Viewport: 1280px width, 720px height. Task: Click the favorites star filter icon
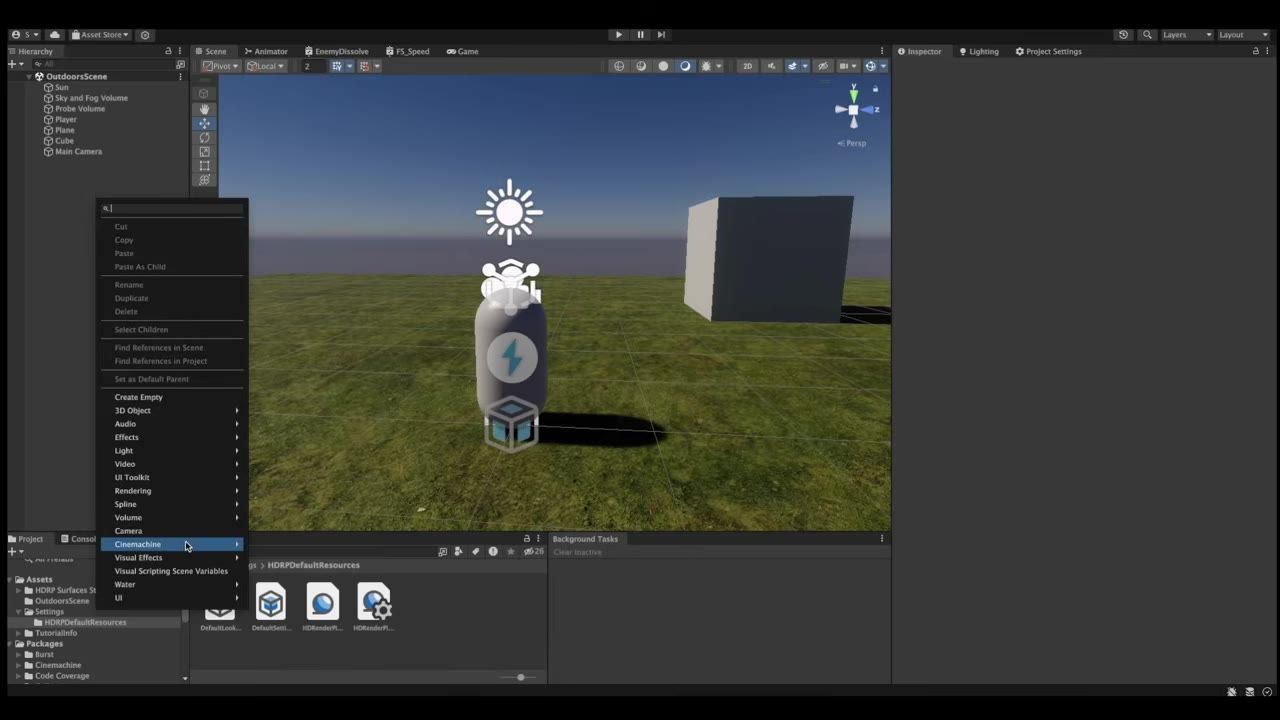tap(511, 551)
